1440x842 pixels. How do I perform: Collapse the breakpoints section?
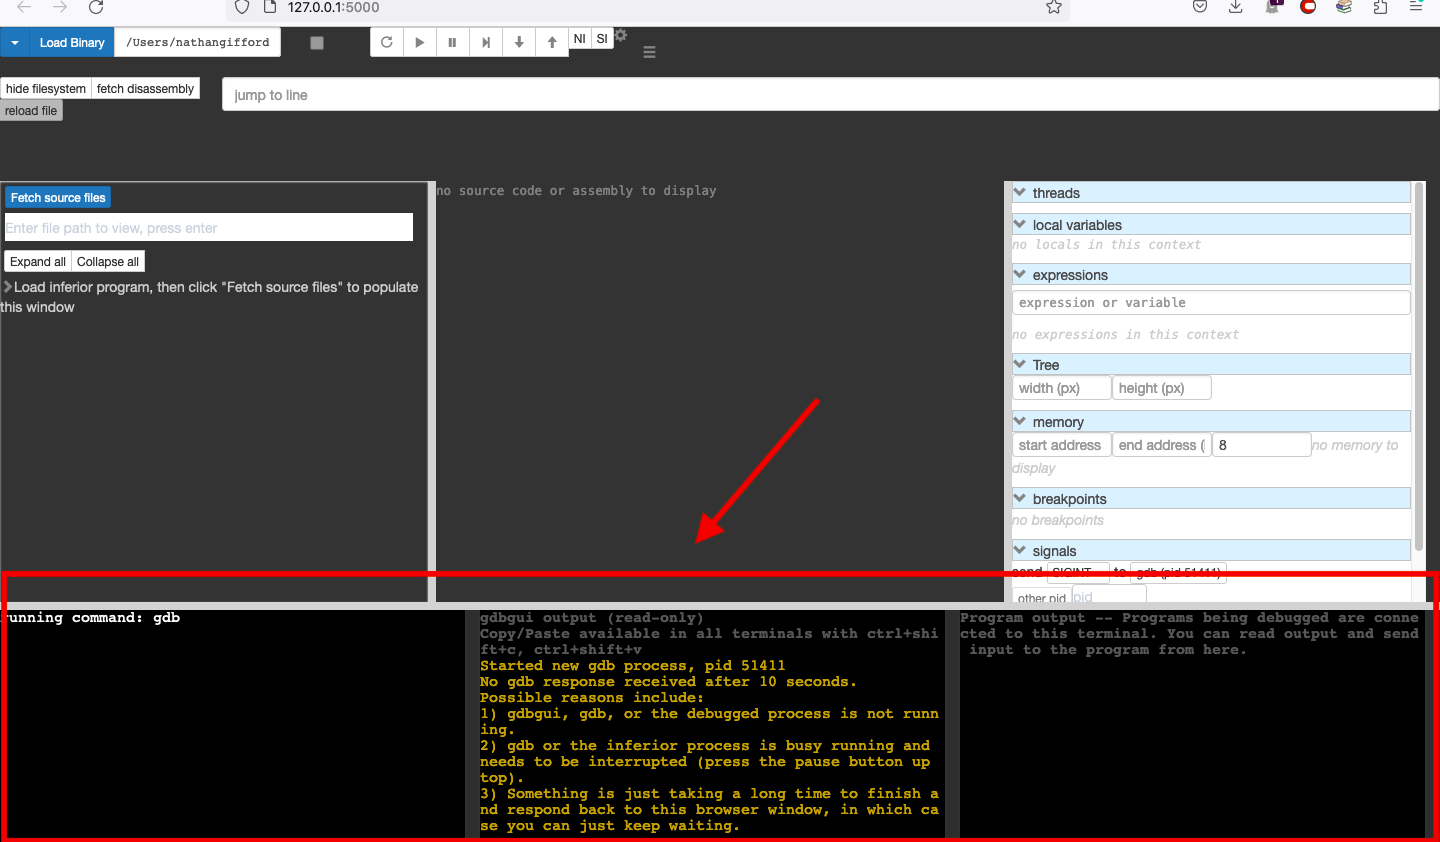click(1018, 498)
